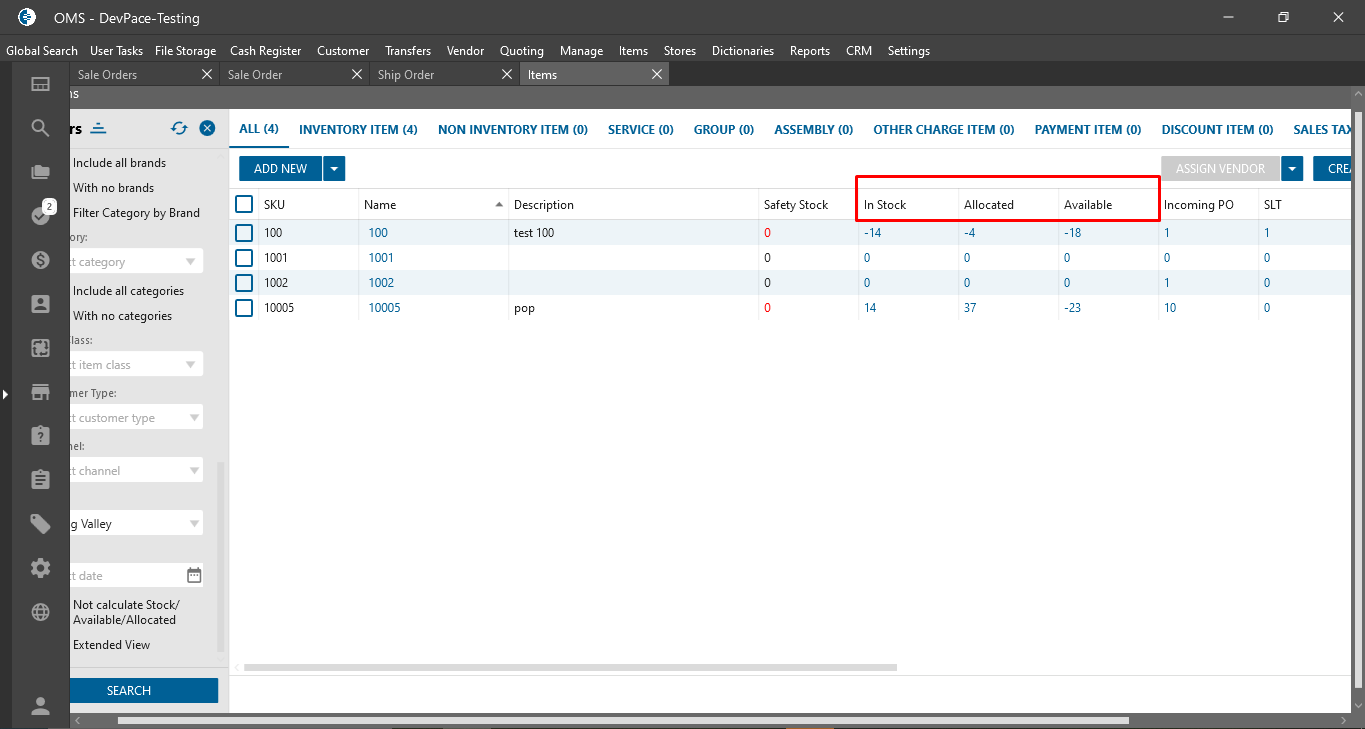Click the magnifier search icon in sidebar
Viewport: 1365px width, 729px height.
click(x=40, y=128)
